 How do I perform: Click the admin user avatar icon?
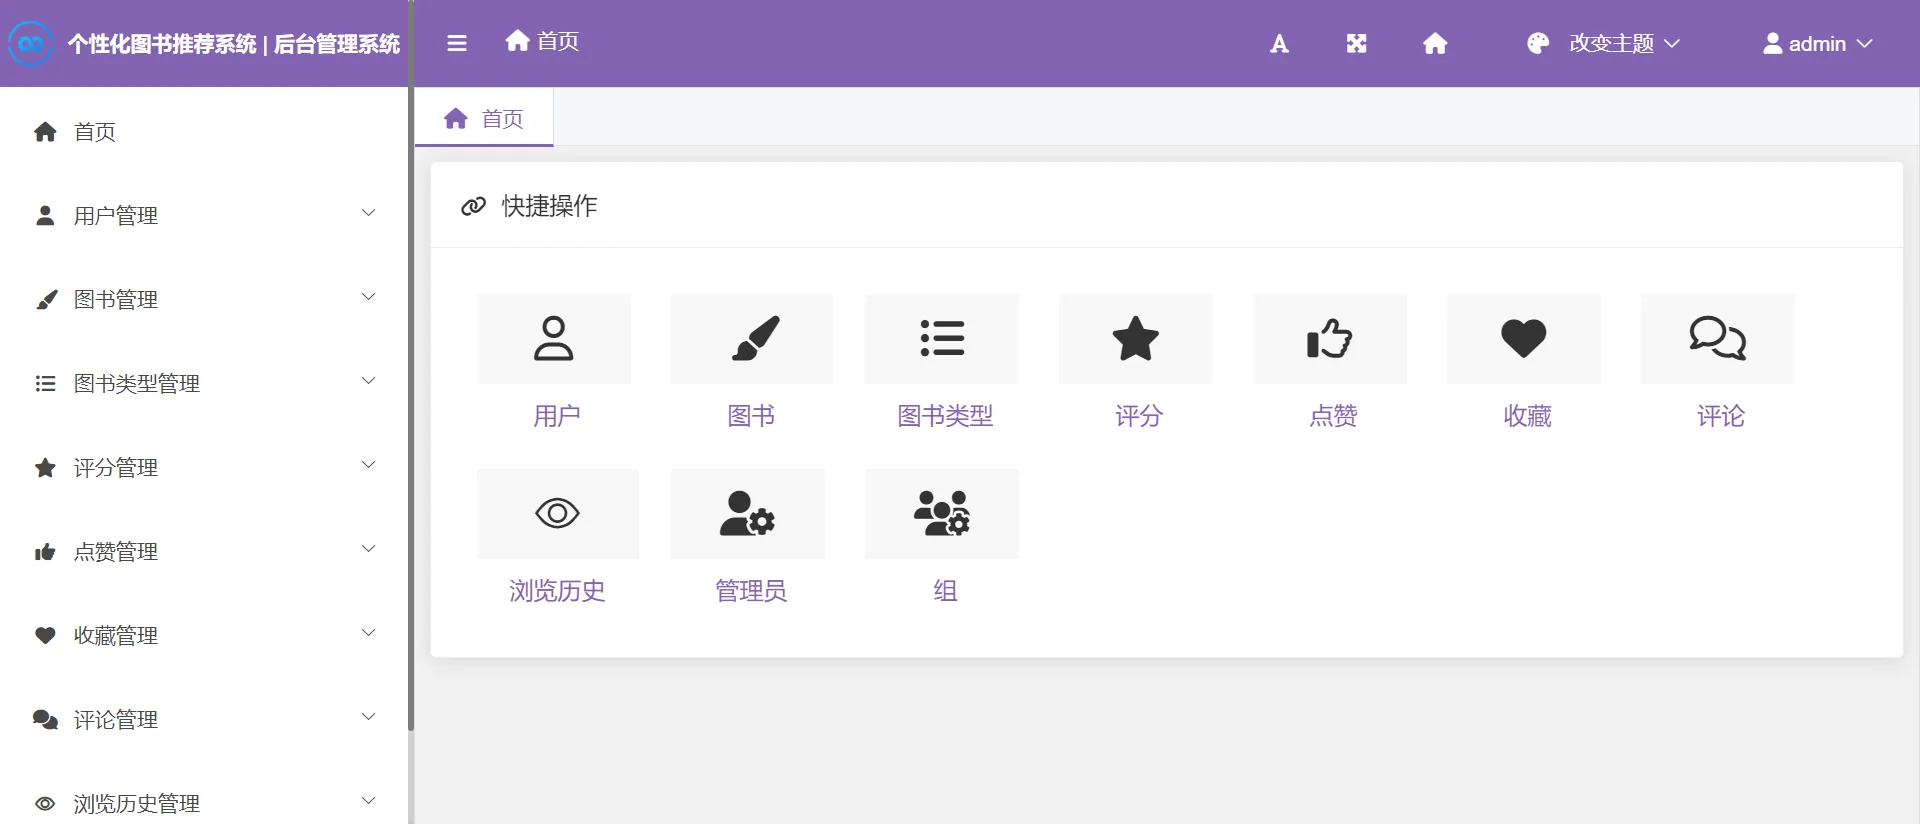tap(1772, 43)
